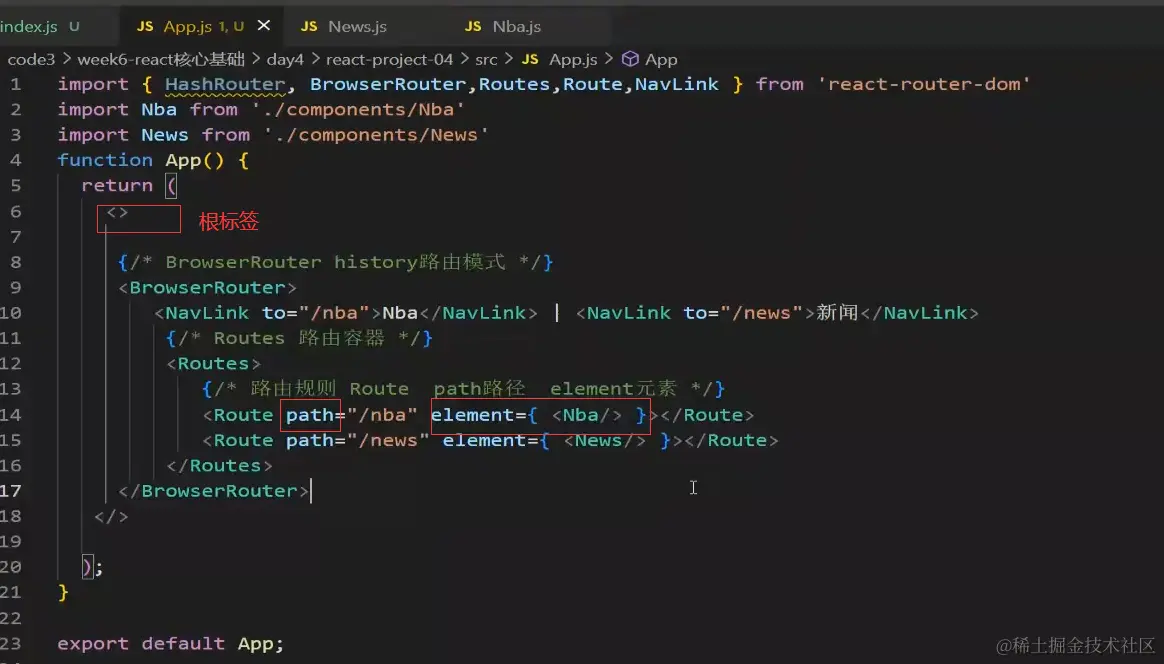Screen dimensions: 1164x664
Task: Click the JS icon on App.js tab
Action: [145, 27]
